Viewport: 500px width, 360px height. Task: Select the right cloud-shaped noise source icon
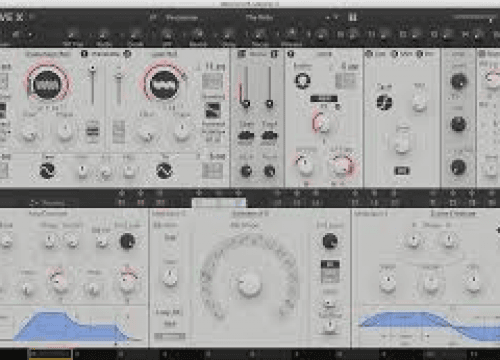[269, 136]
